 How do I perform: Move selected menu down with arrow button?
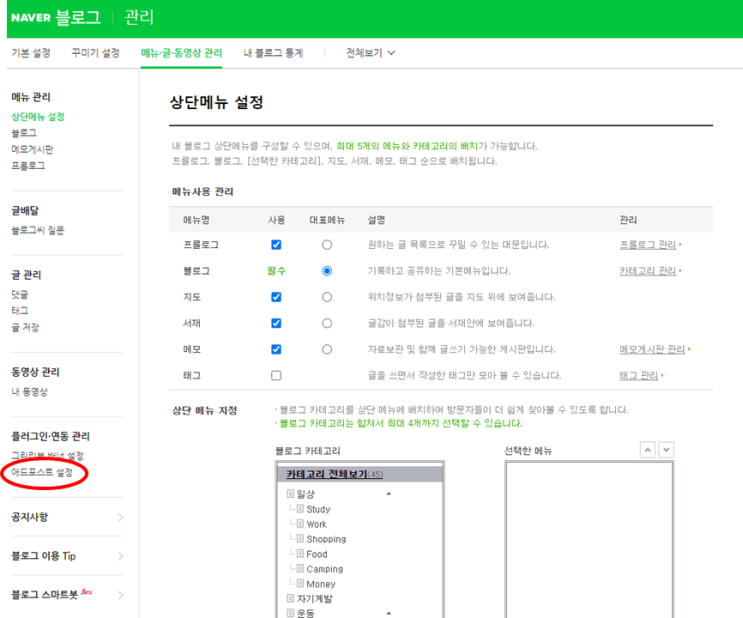[666, 450]
